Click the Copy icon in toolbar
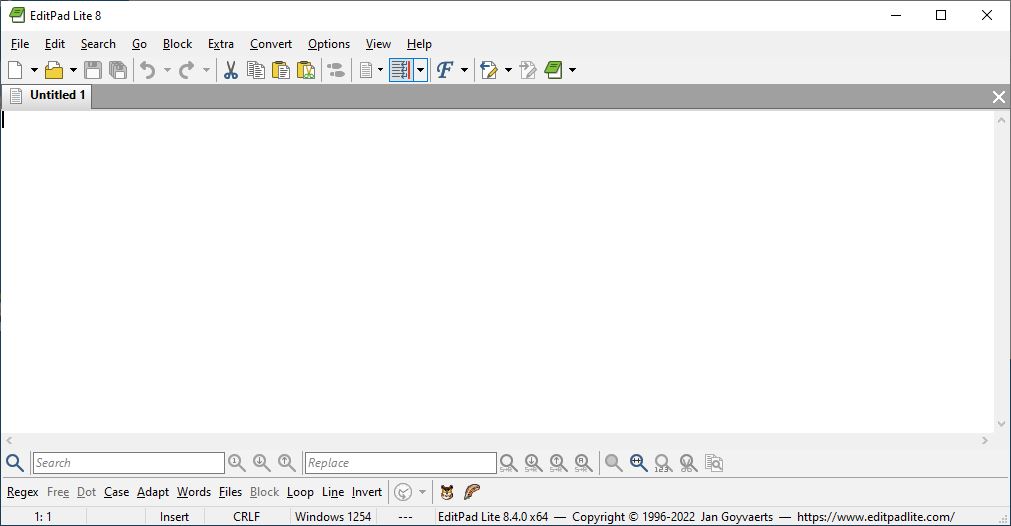 (x=256, y=70)
